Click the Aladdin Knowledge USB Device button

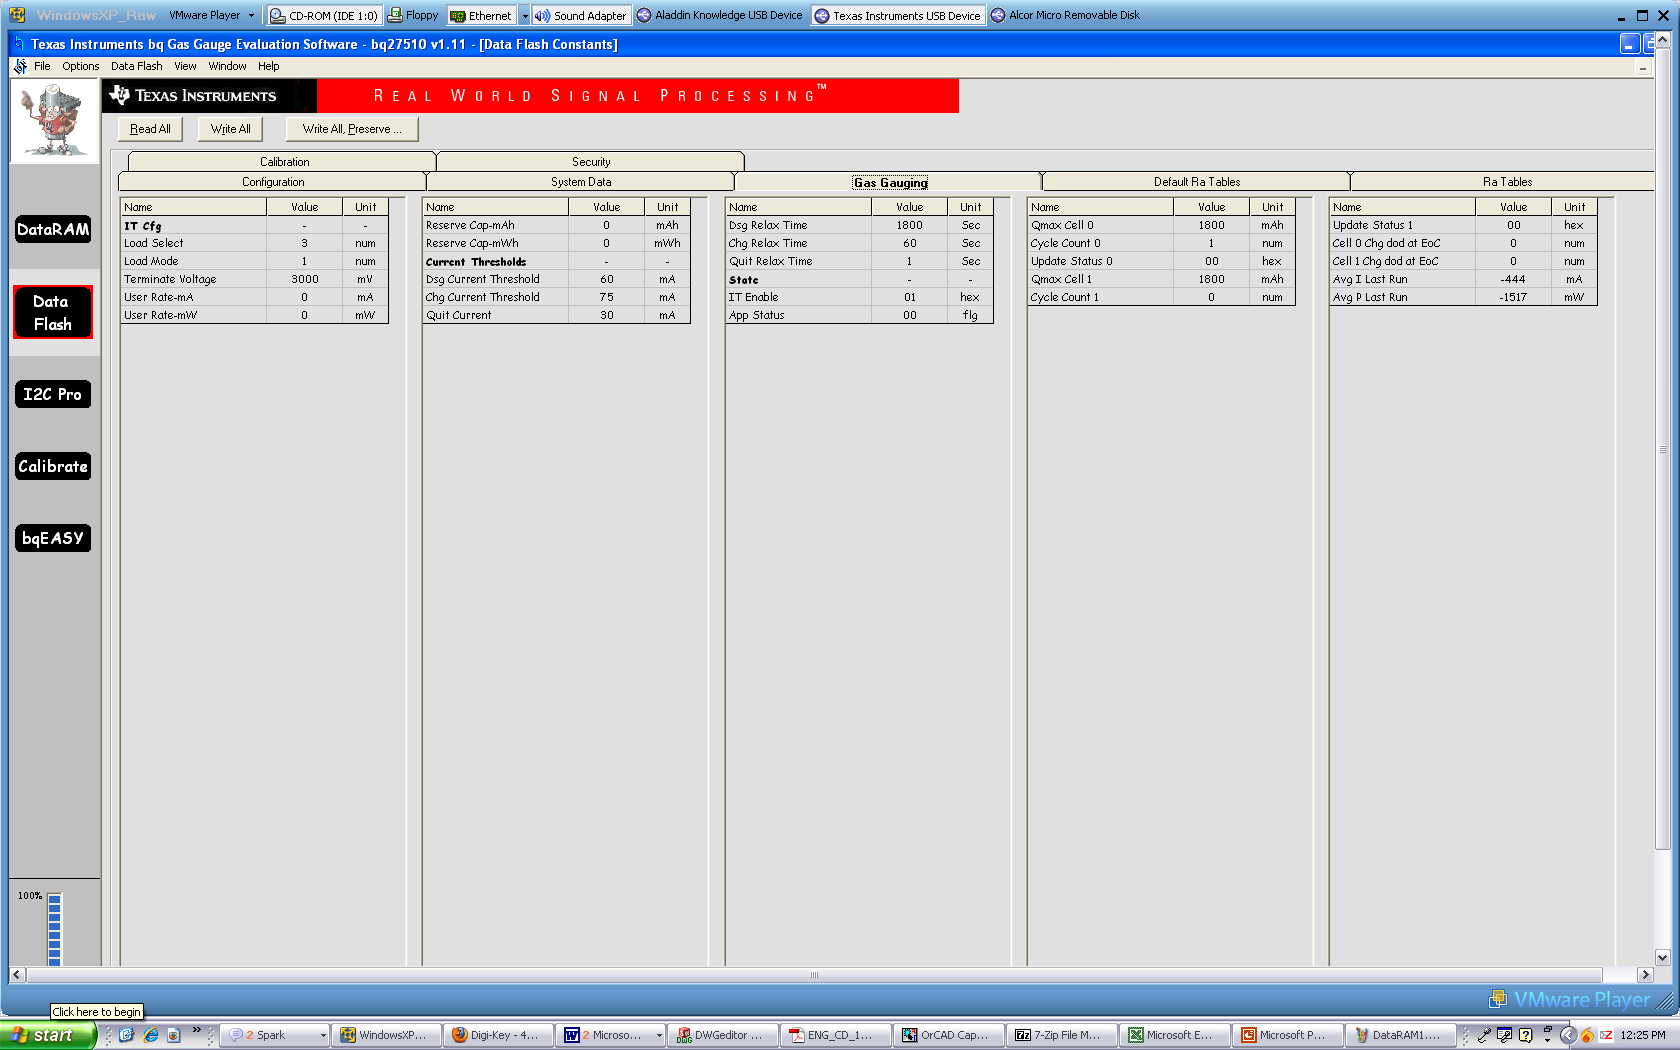pos(720,15)
